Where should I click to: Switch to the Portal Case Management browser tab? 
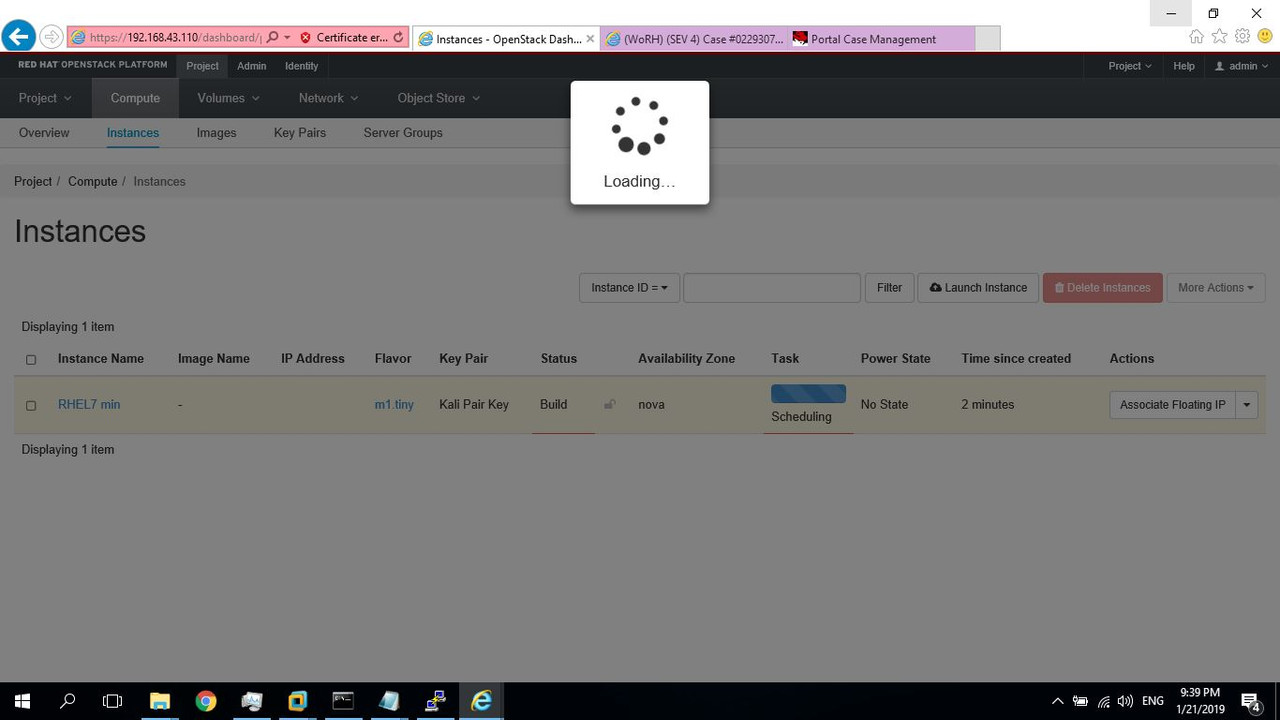(x=880, y=39)
